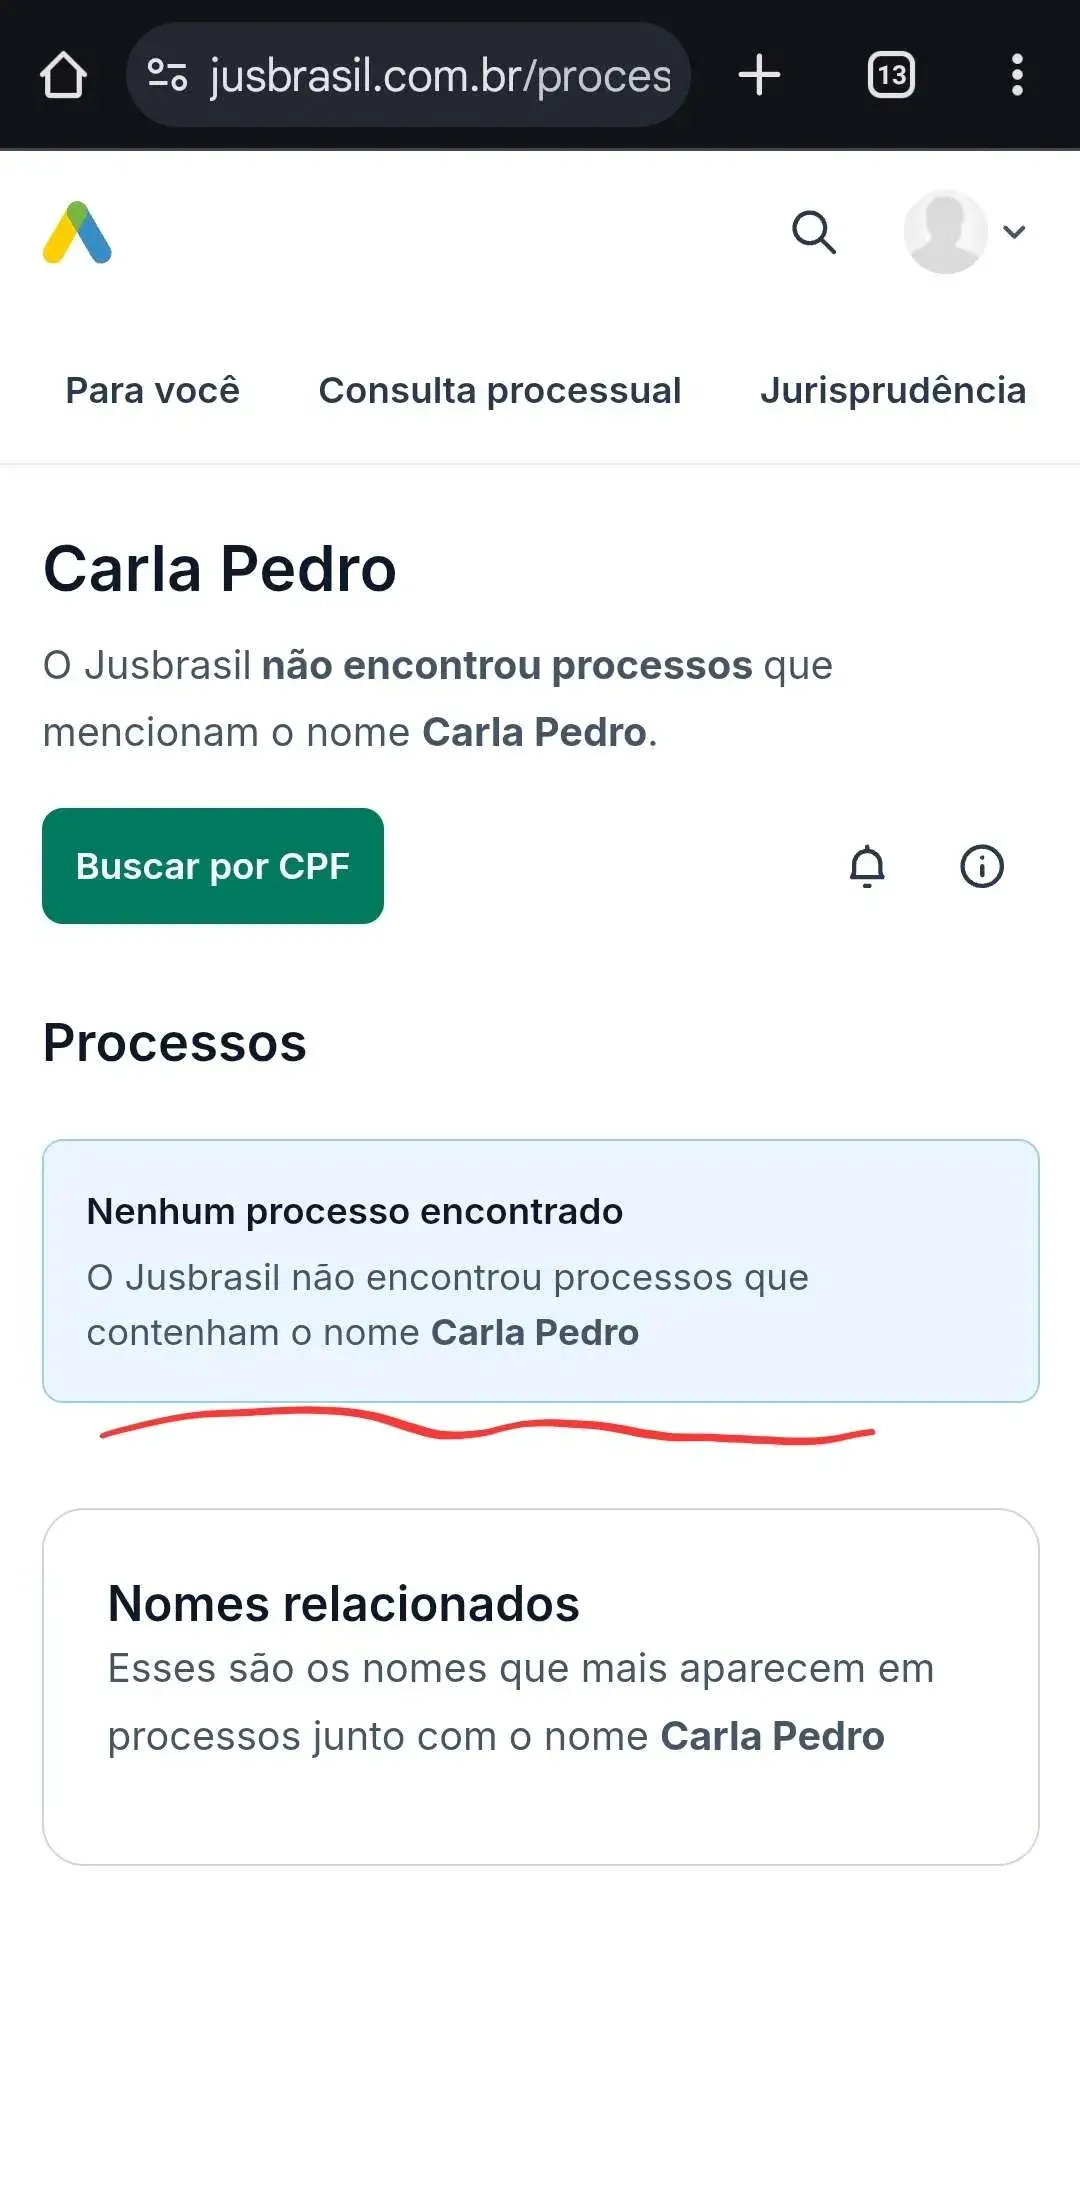Open a new tab with plus icon
The height and width of the screenshot is (2187, 1080).
pos(759,75)
